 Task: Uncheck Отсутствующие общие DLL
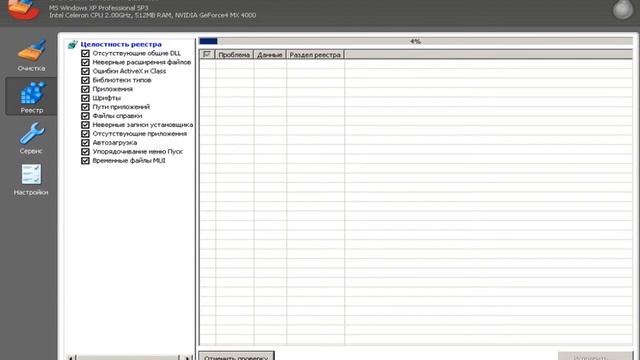[x=85, y=53]
